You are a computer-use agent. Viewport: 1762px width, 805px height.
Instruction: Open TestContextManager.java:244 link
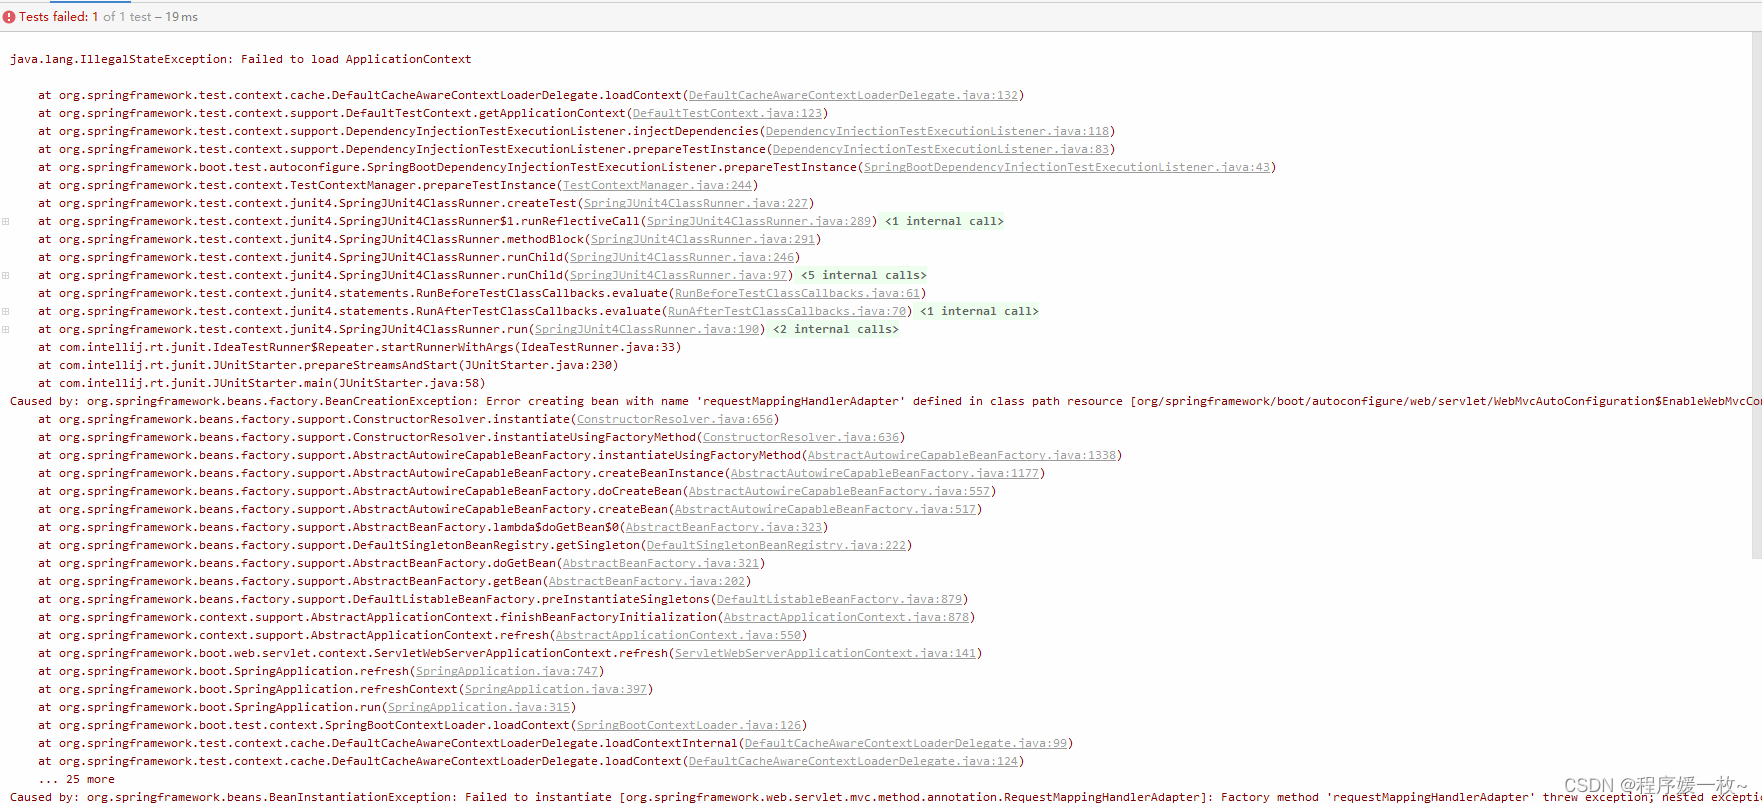pos(657,185)
